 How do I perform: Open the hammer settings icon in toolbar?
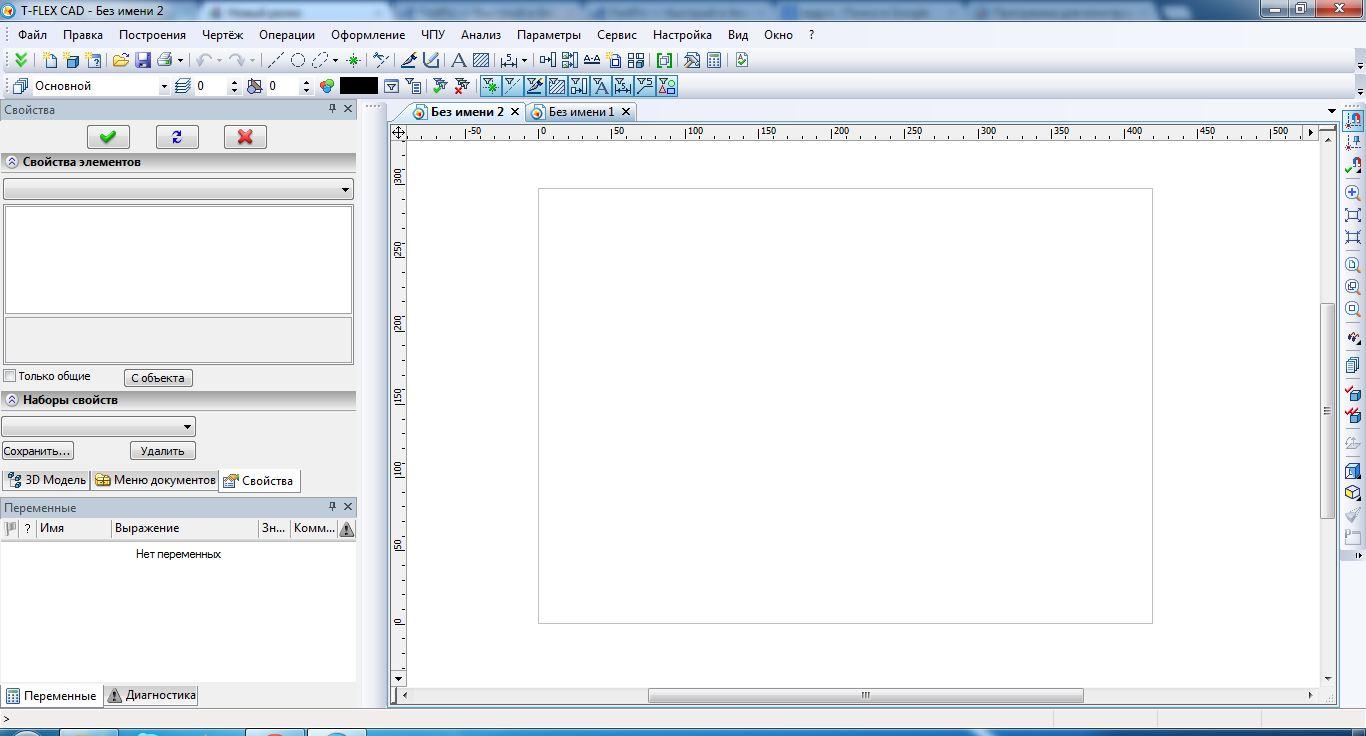[x=692, y=60]
